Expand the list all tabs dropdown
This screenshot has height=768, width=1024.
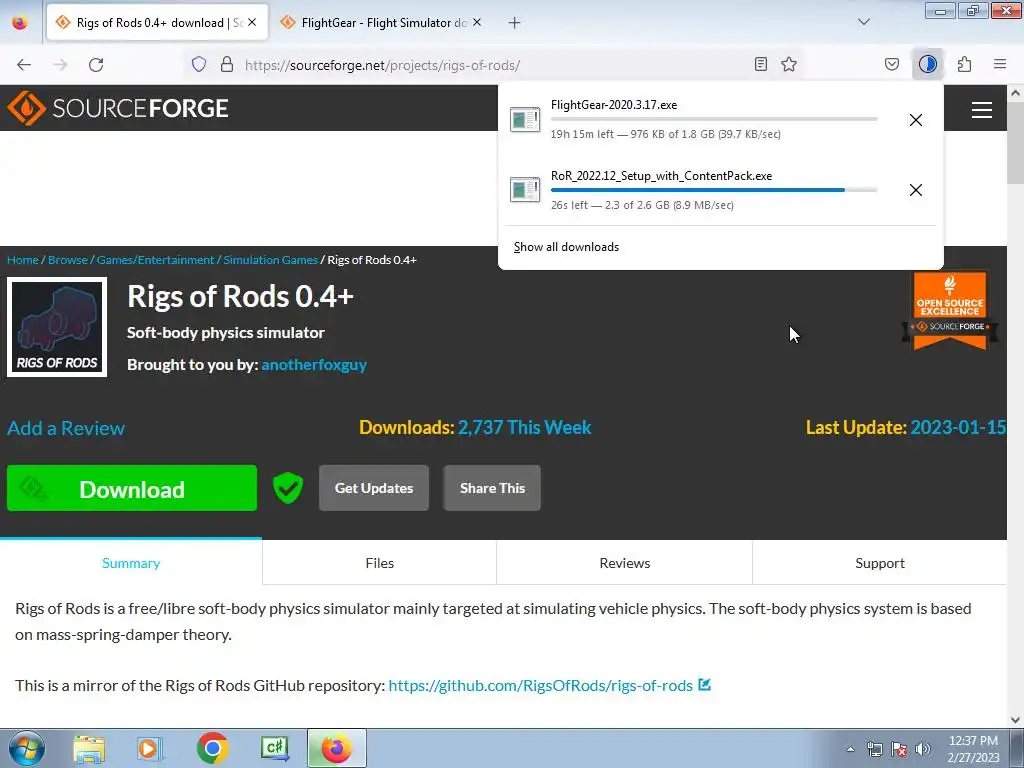[863, 22]
